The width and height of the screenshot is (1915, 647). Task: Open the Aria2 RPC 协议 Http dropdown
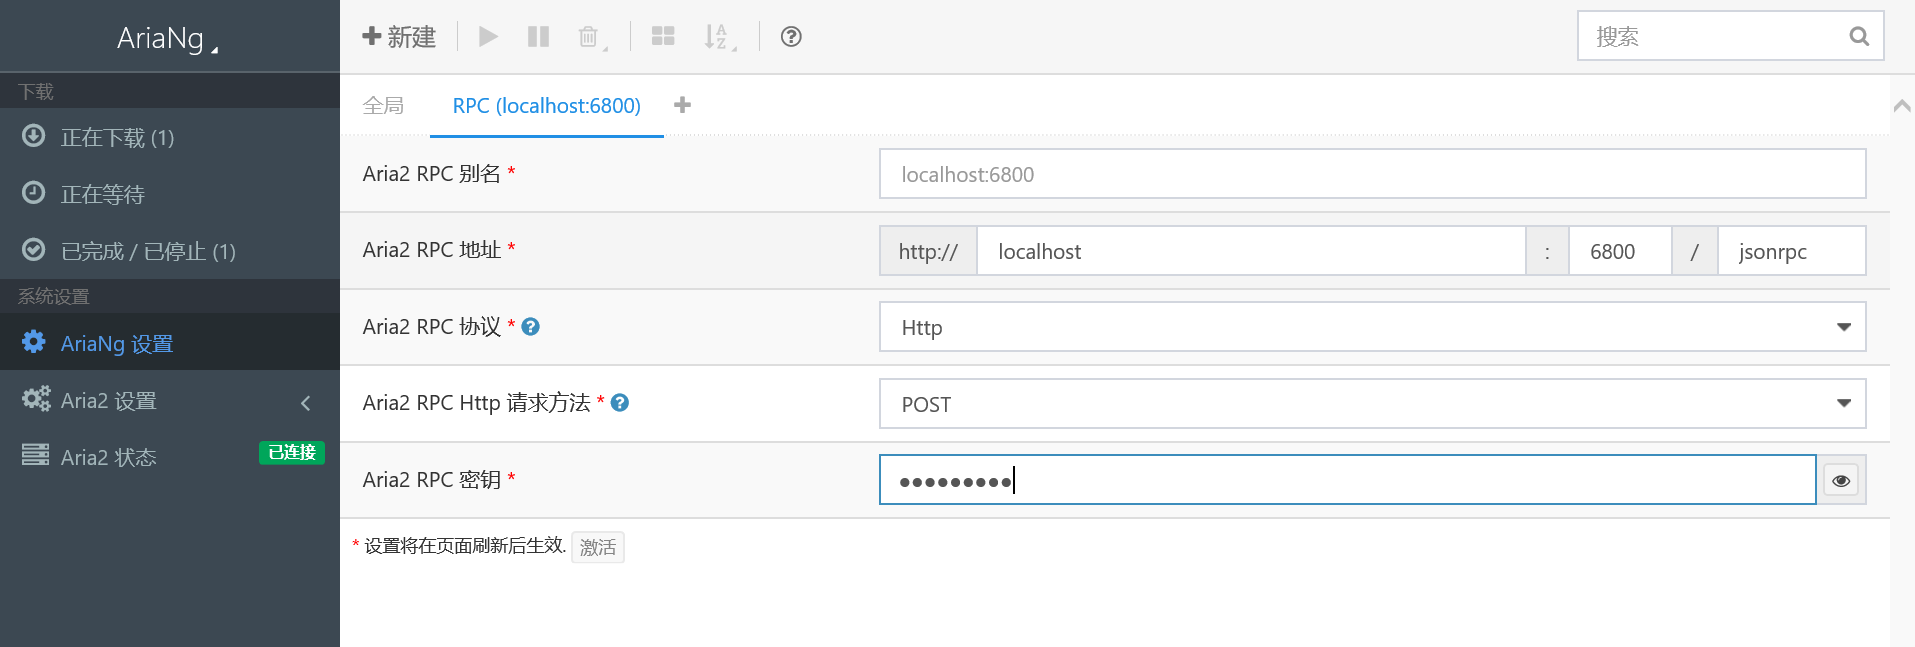1372,328
